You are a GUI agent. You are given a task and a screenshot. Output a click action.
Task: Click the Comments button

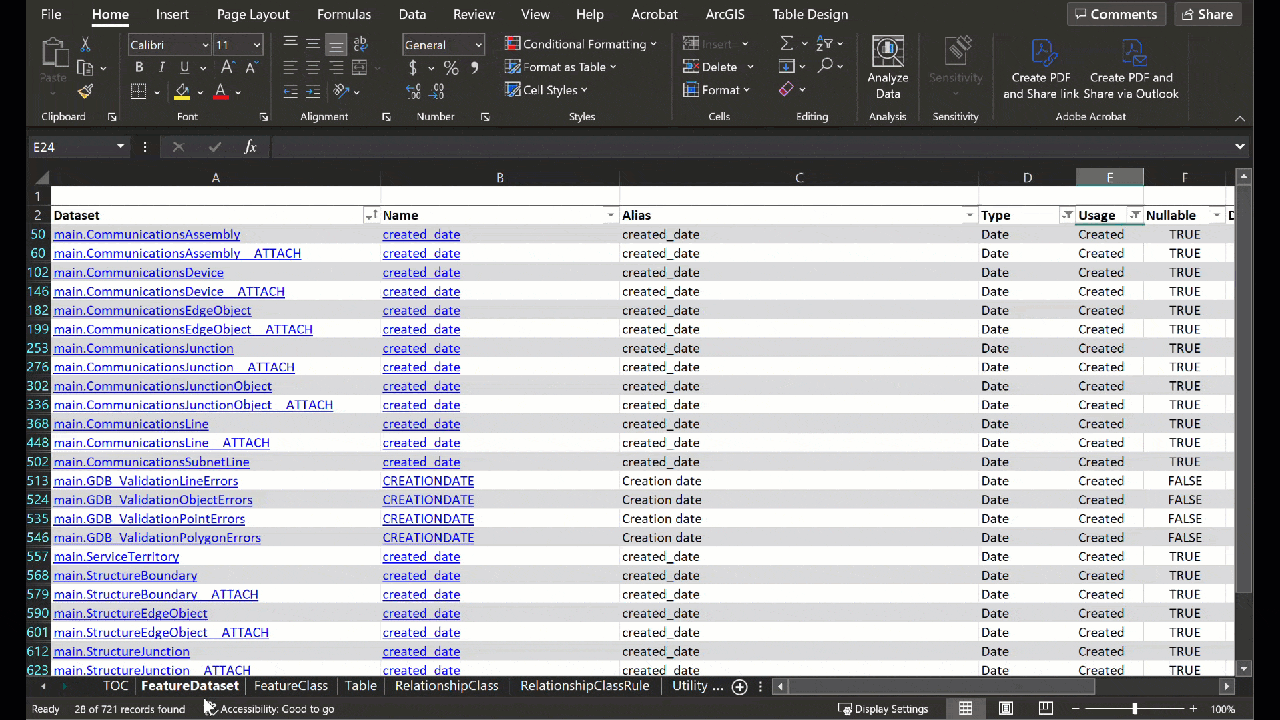[1117, 14]
